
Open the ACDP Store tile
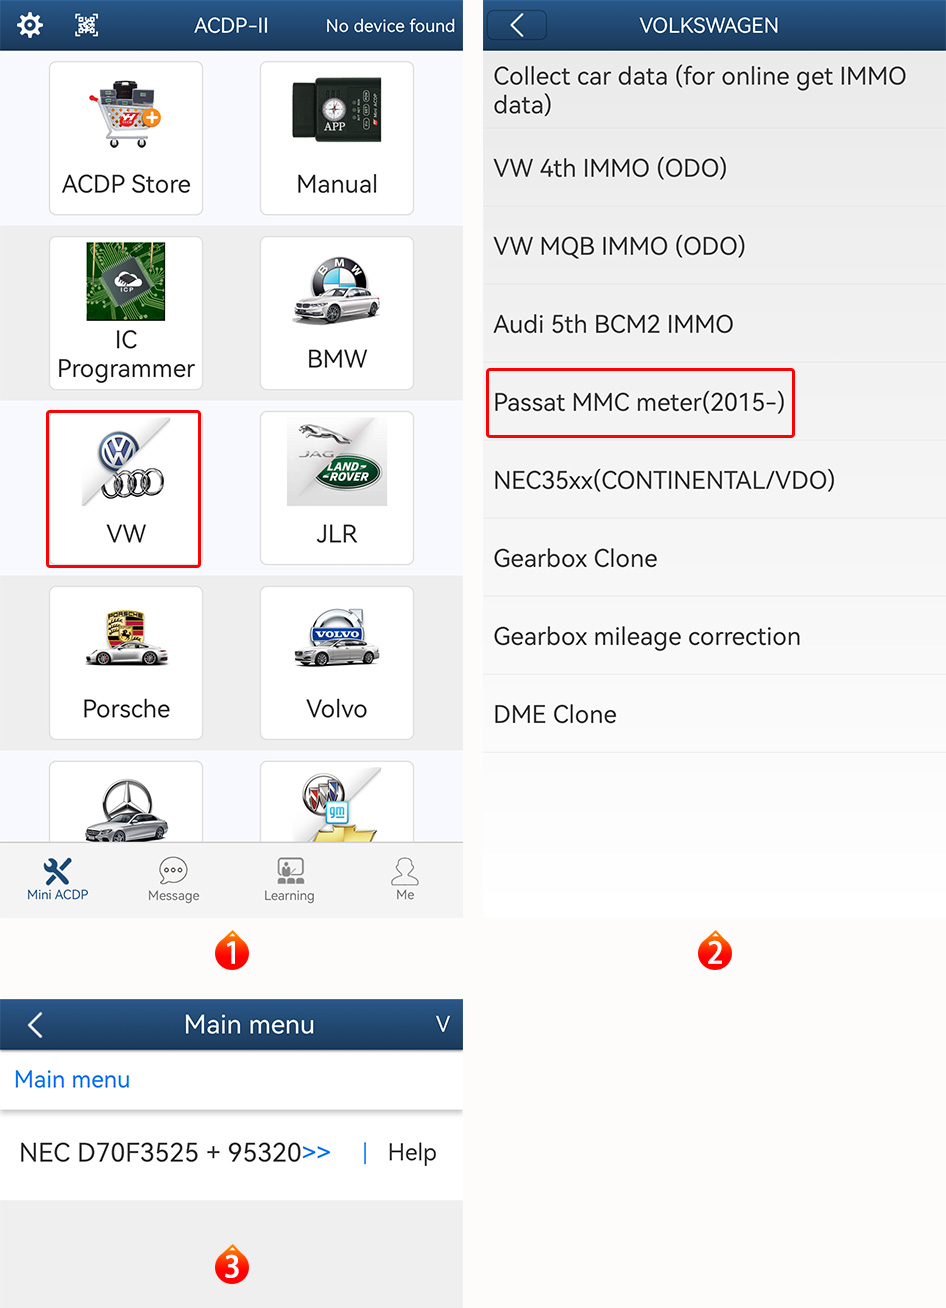click(126, 138)
